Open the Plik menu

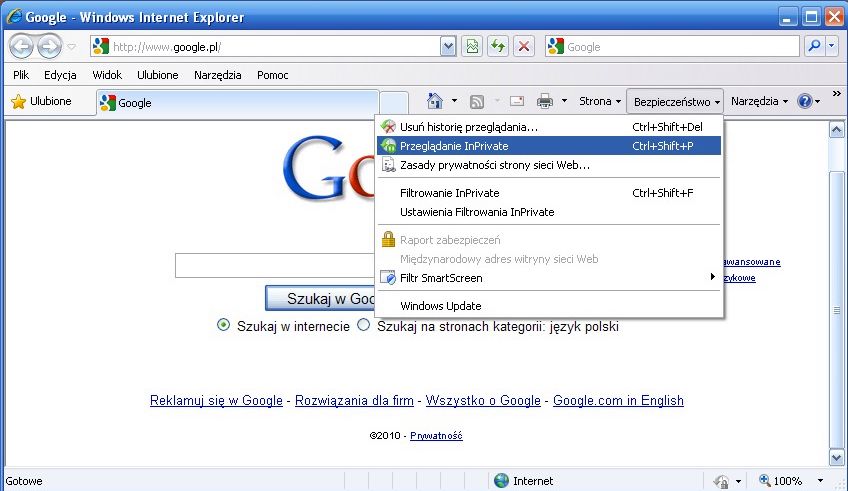(21, 75)
